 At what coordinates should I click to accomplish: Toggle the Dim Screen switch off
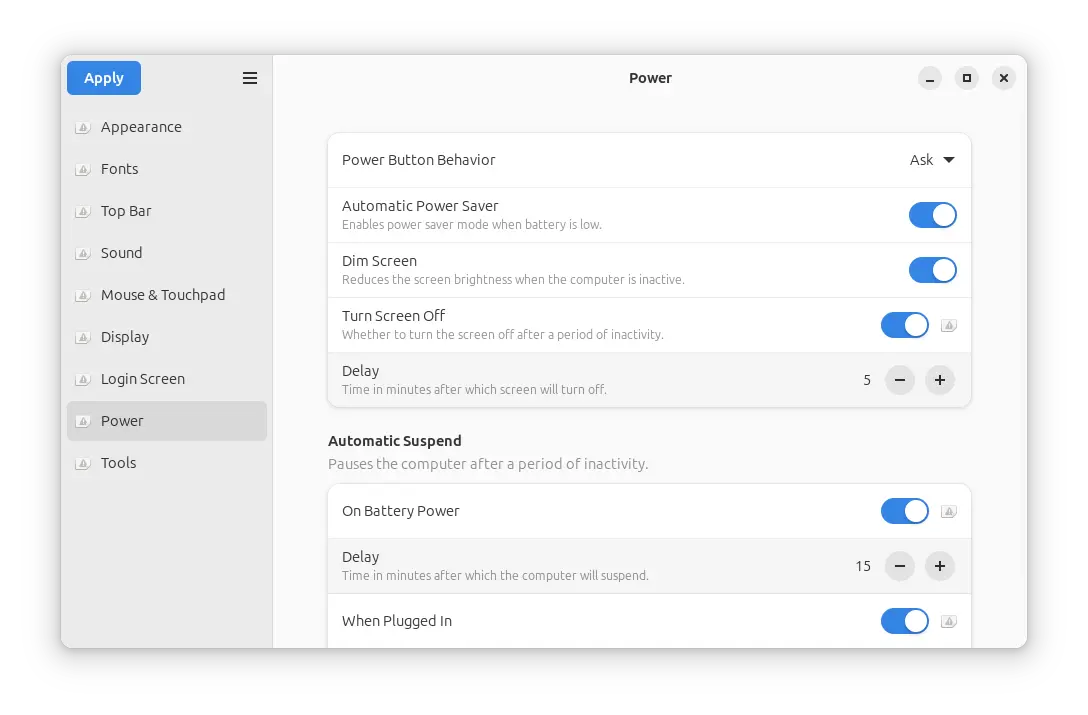[932, 270]
